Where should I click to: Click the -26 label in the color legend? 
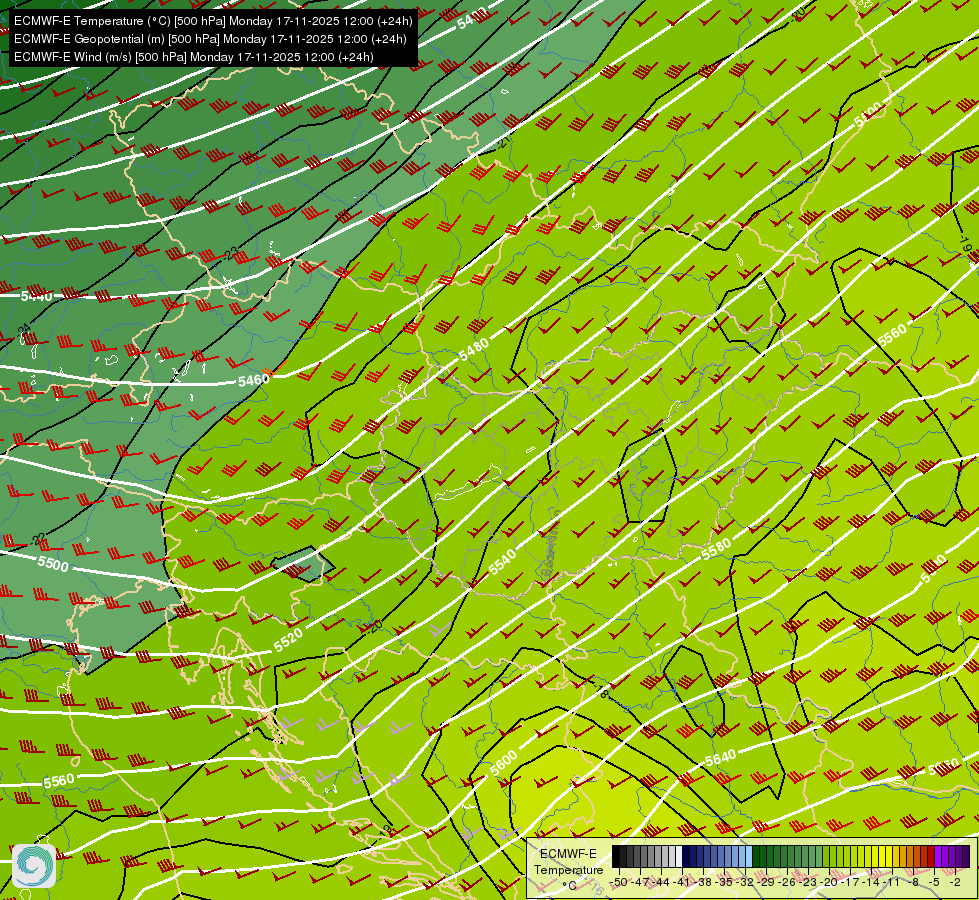click(787, 882)
